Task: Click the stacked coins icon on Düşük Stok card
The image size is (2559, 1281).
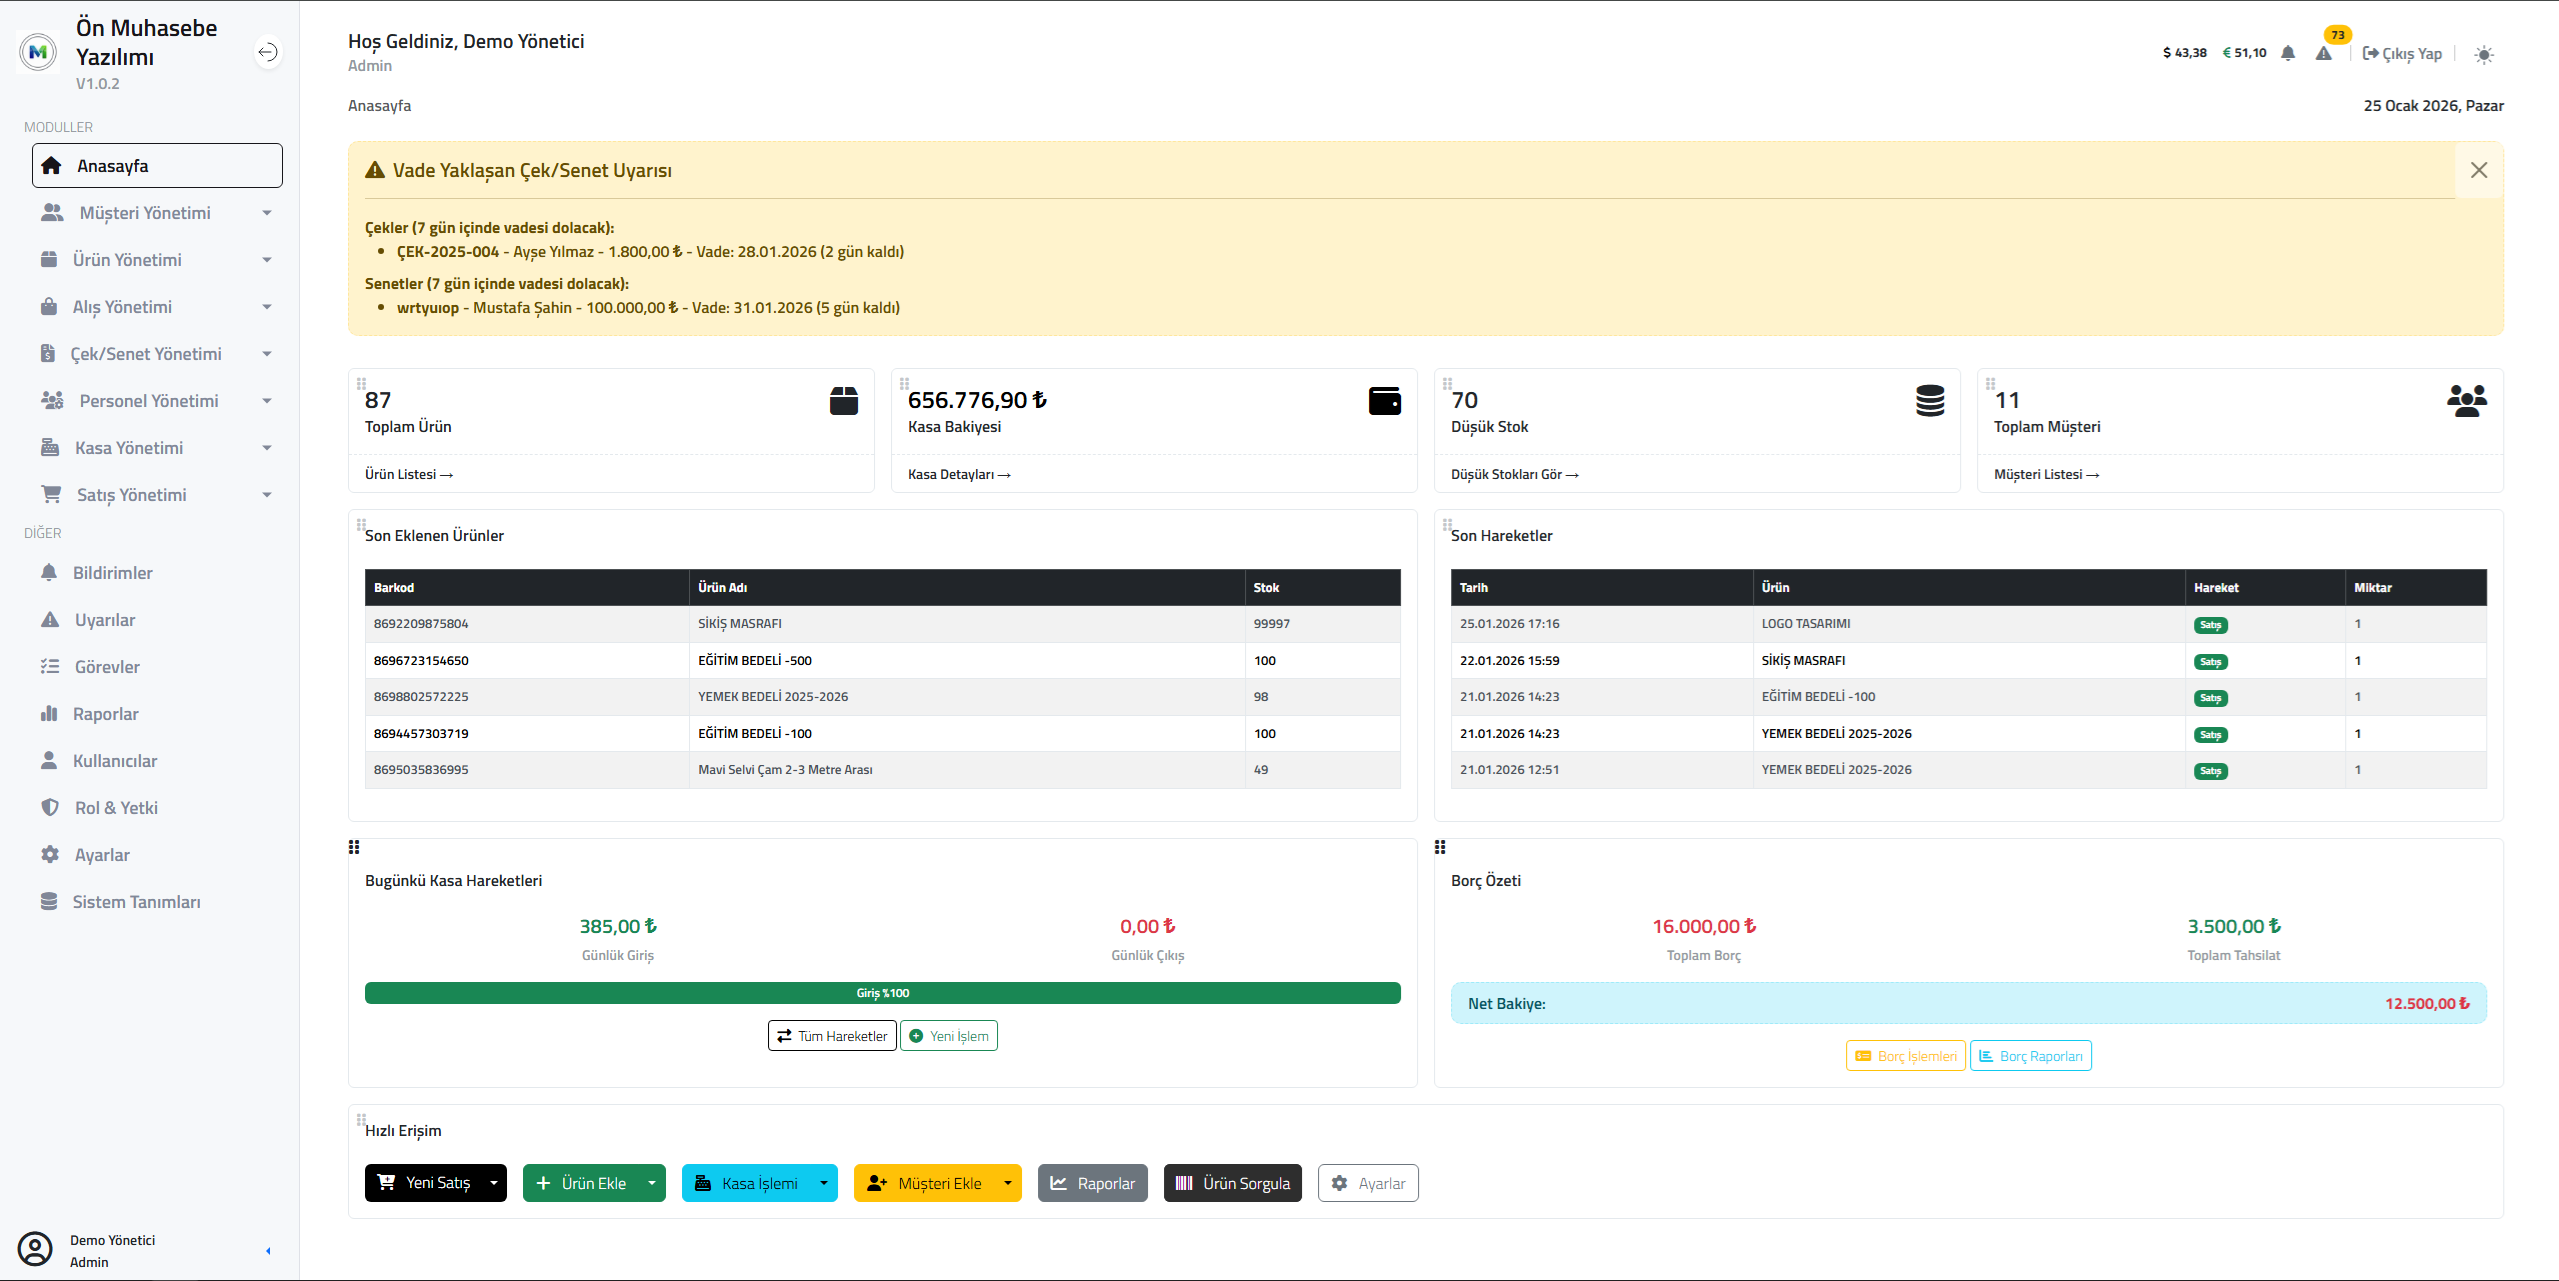Action: [x=1930, y=400]
